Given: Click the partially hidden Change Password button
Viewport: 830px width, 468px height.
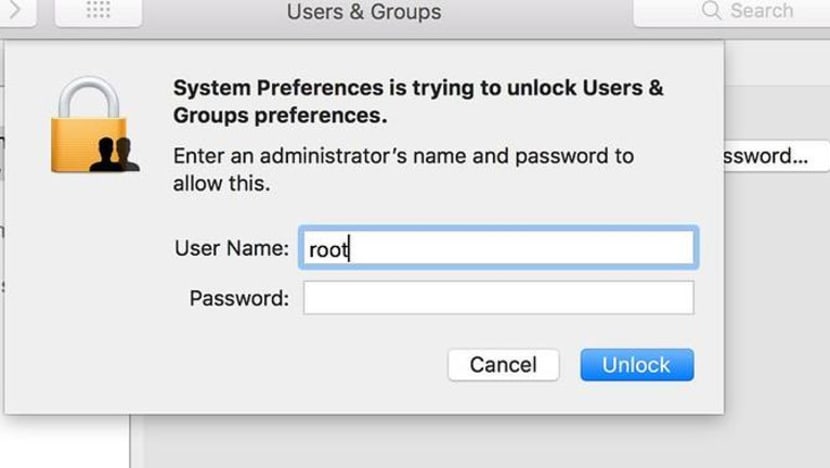Looking at the screenshot, I should click(x=776, y=156).
